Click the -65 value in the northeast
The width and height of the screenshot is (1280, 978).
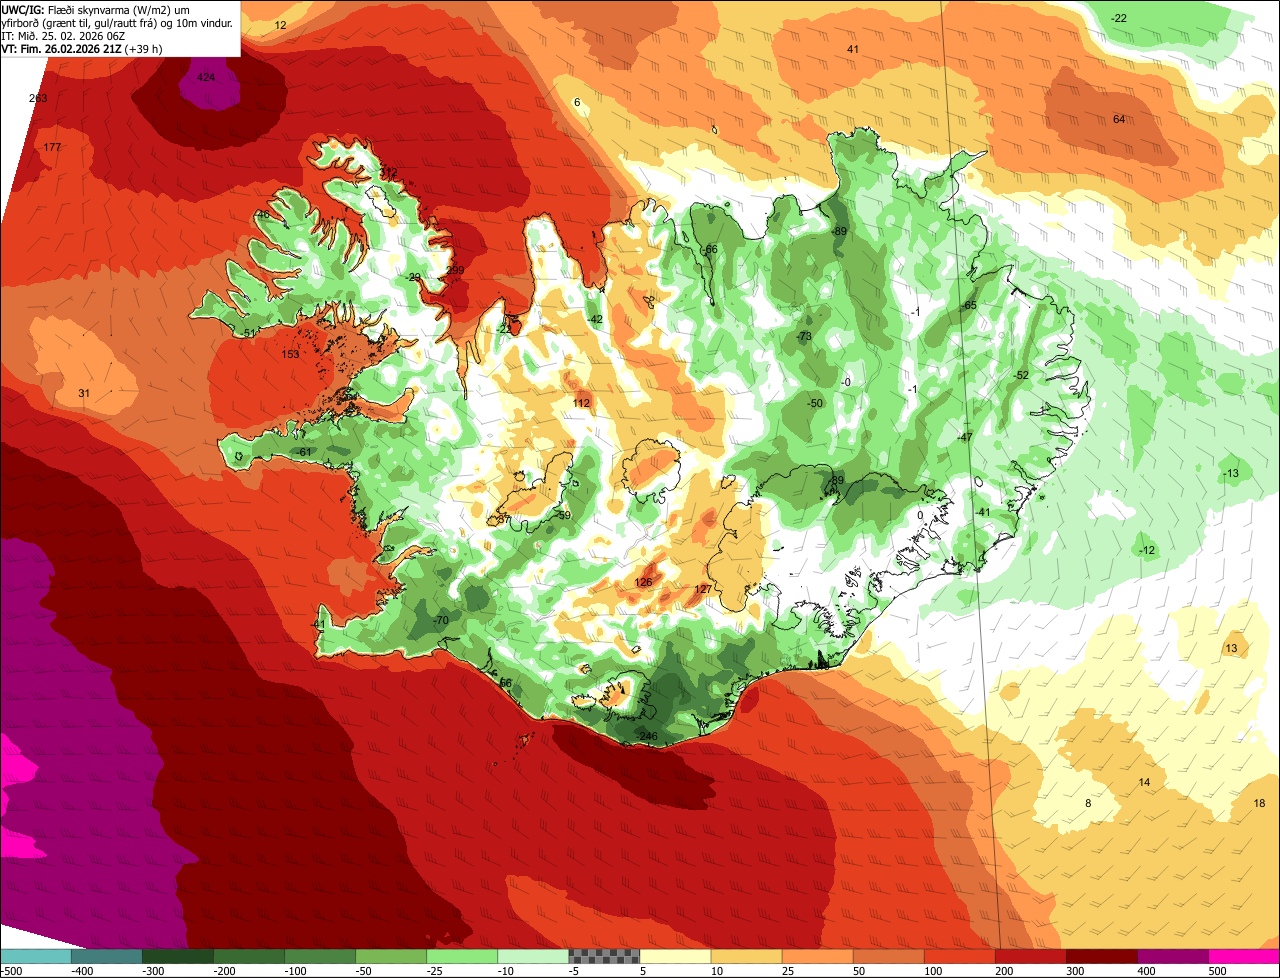pyautogui.click(x=968, y=305)
